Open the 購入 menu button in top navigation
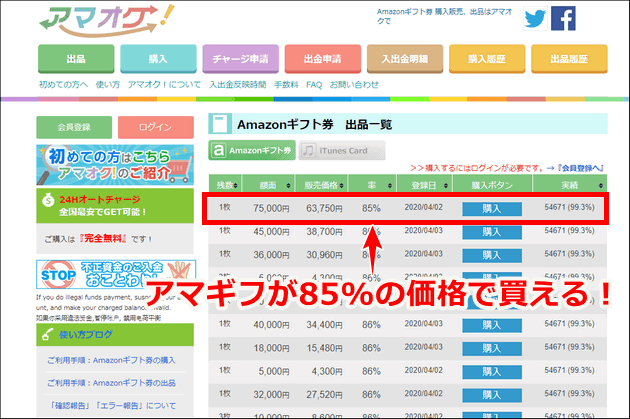 158,59
